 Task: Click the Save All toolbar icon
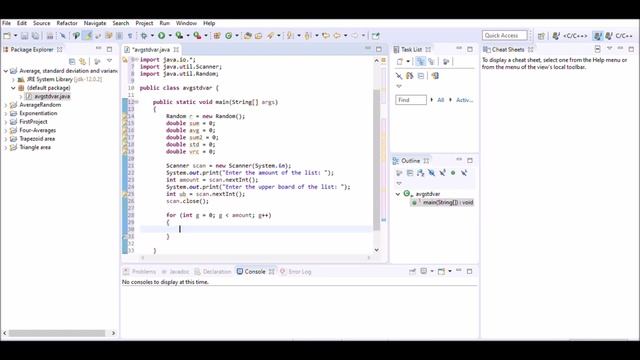click(x=36, y=36)
